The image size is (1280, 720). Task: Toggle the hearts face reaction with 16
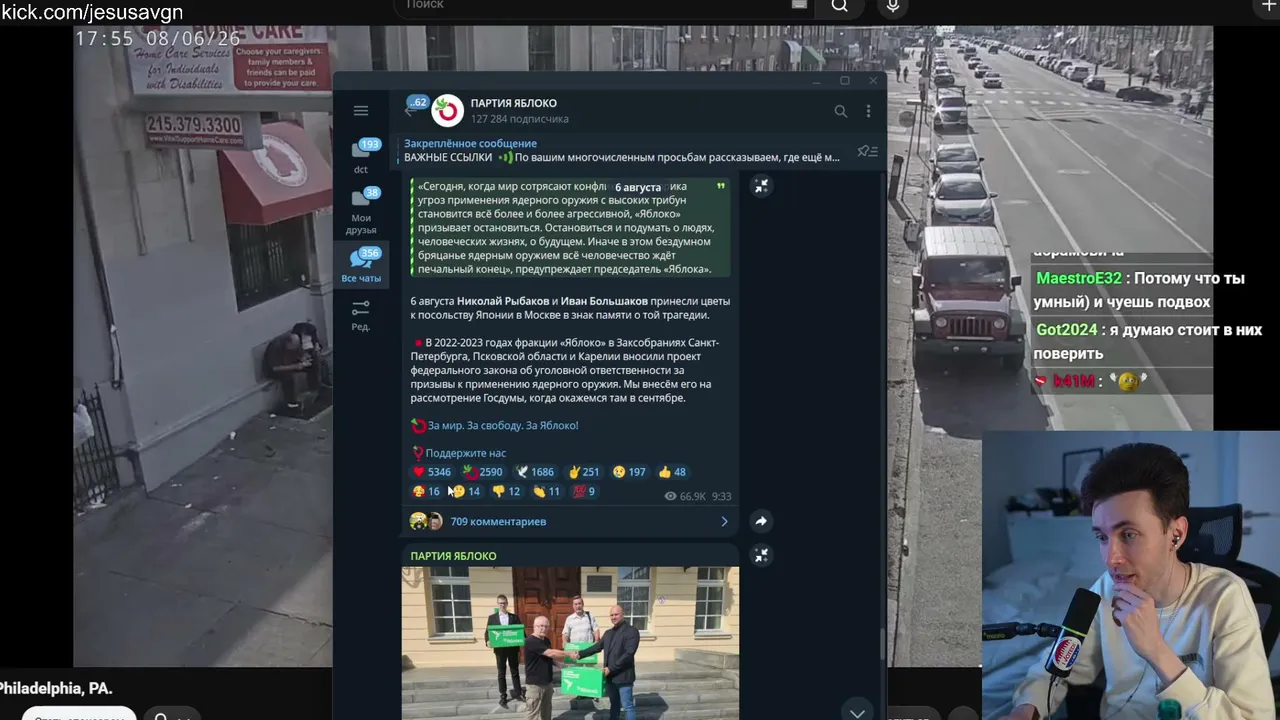(427, 492)
